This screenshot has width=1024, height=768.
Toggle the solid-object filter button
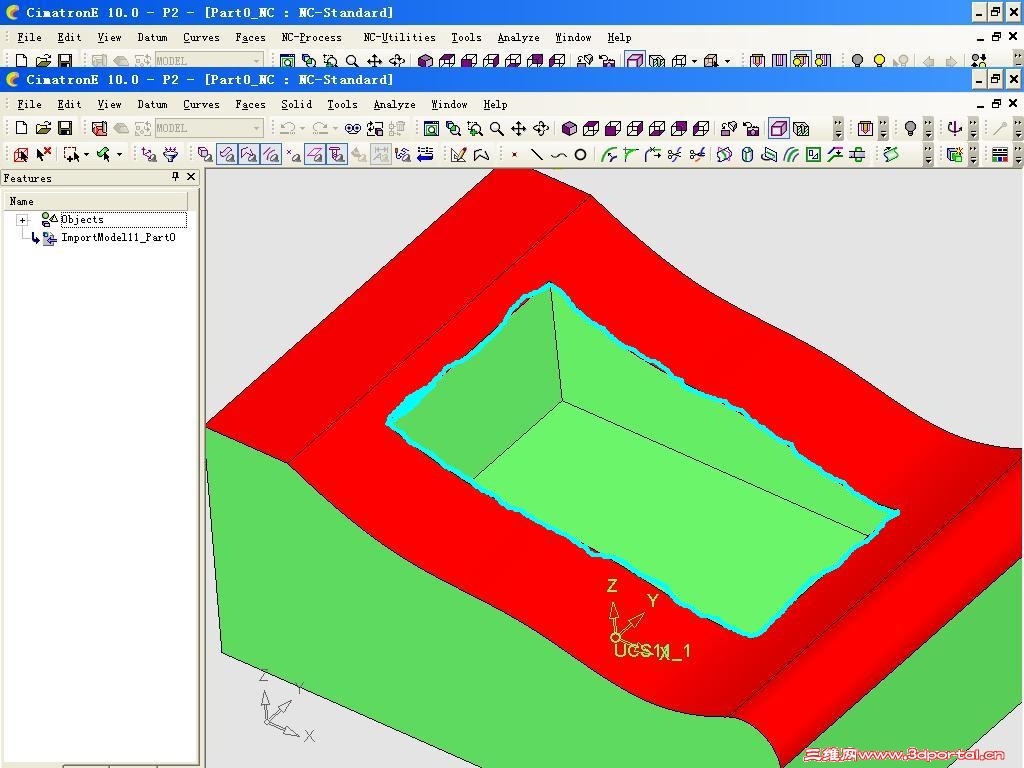coord(205,155)
